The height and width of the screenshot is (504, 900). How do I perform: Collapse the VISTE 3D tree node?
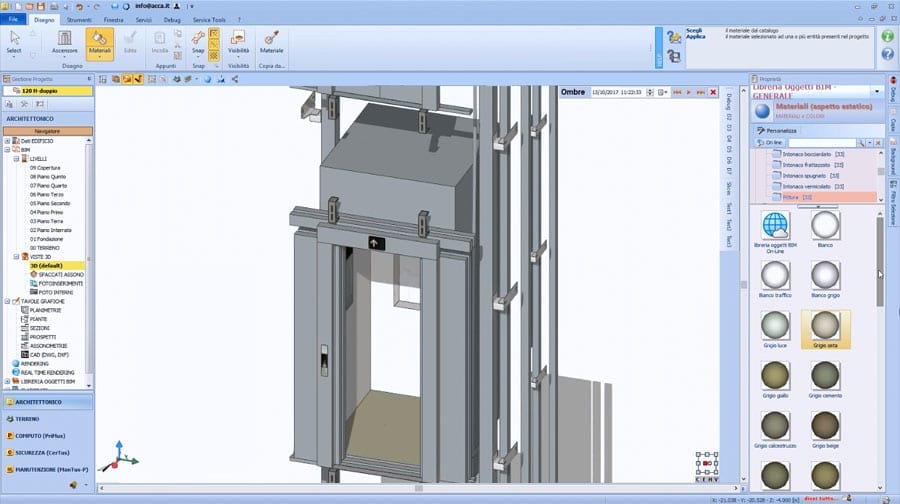pos(17,257)
